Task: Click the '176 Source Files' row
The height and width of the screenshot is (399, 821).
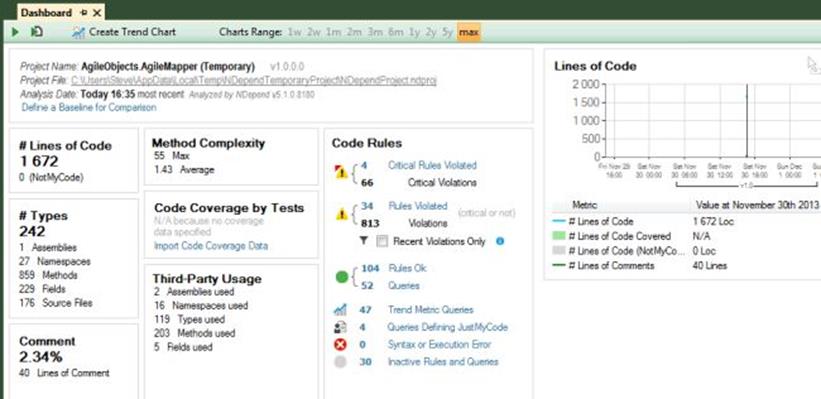Action: coord(56,303)
